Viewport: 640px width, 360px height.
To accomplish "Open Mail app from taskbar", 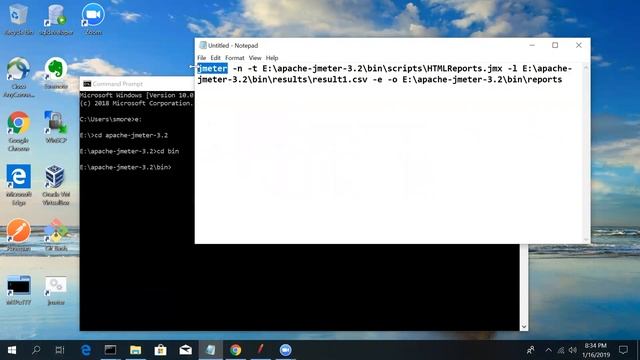I will 186,350.
